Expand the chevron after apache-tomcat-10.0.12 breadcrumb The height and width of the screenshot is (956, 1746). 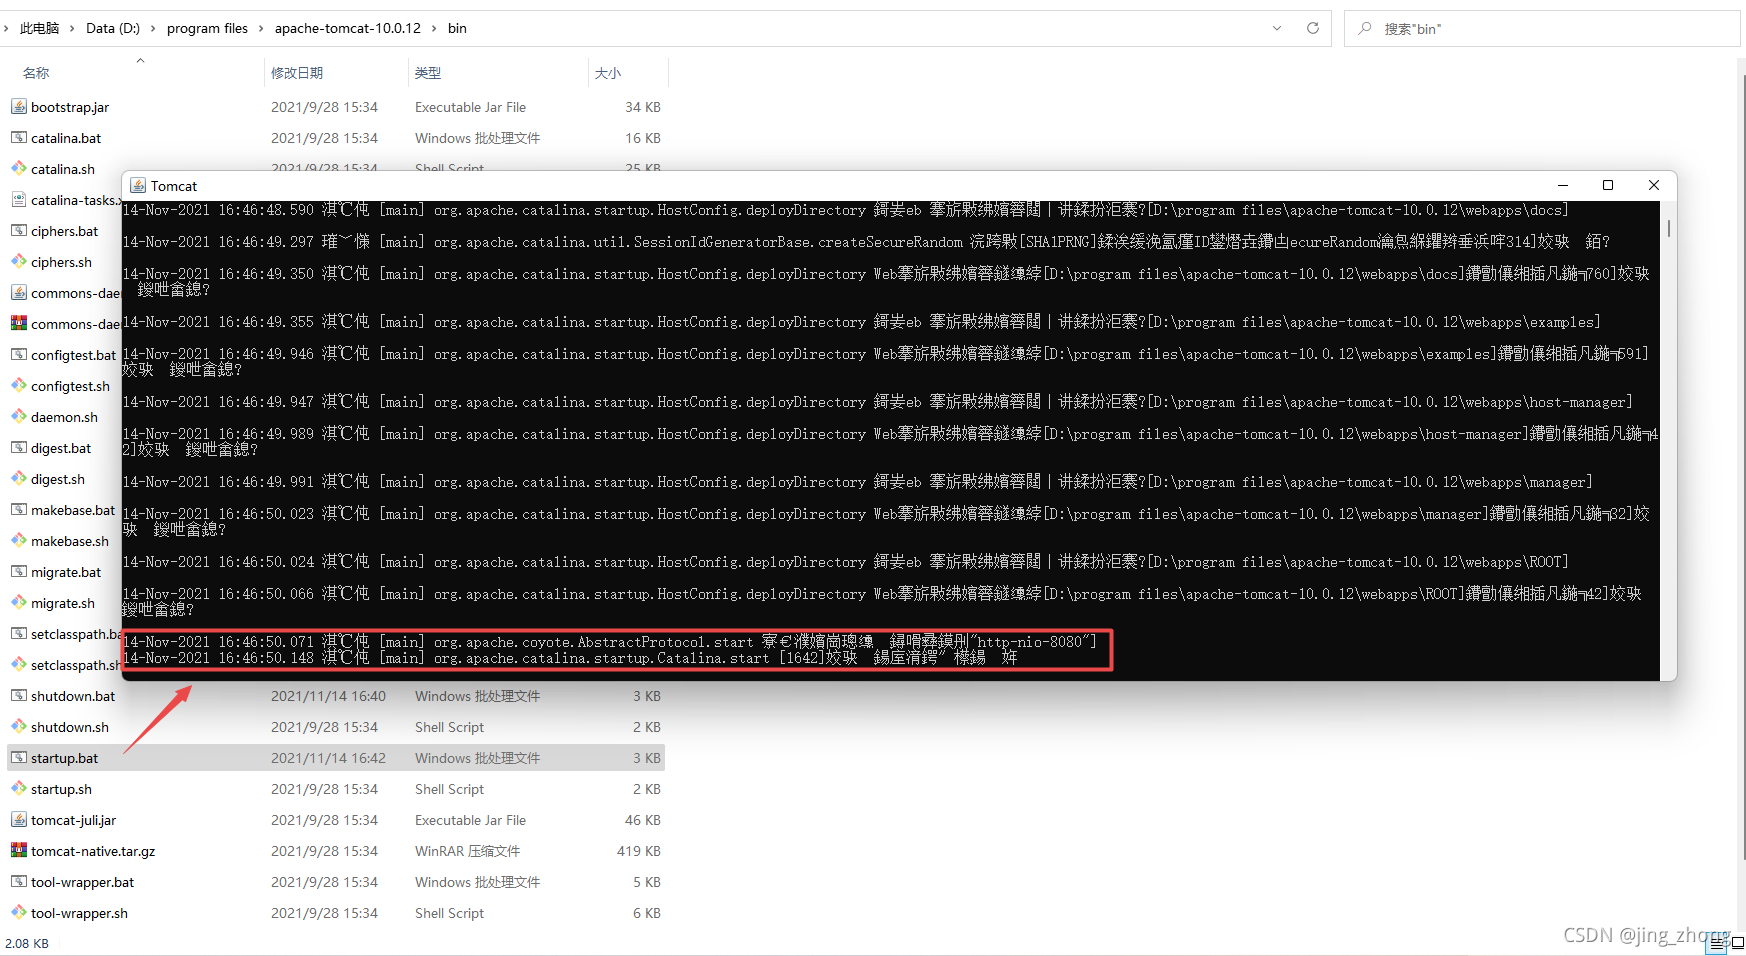click(434, 28)
